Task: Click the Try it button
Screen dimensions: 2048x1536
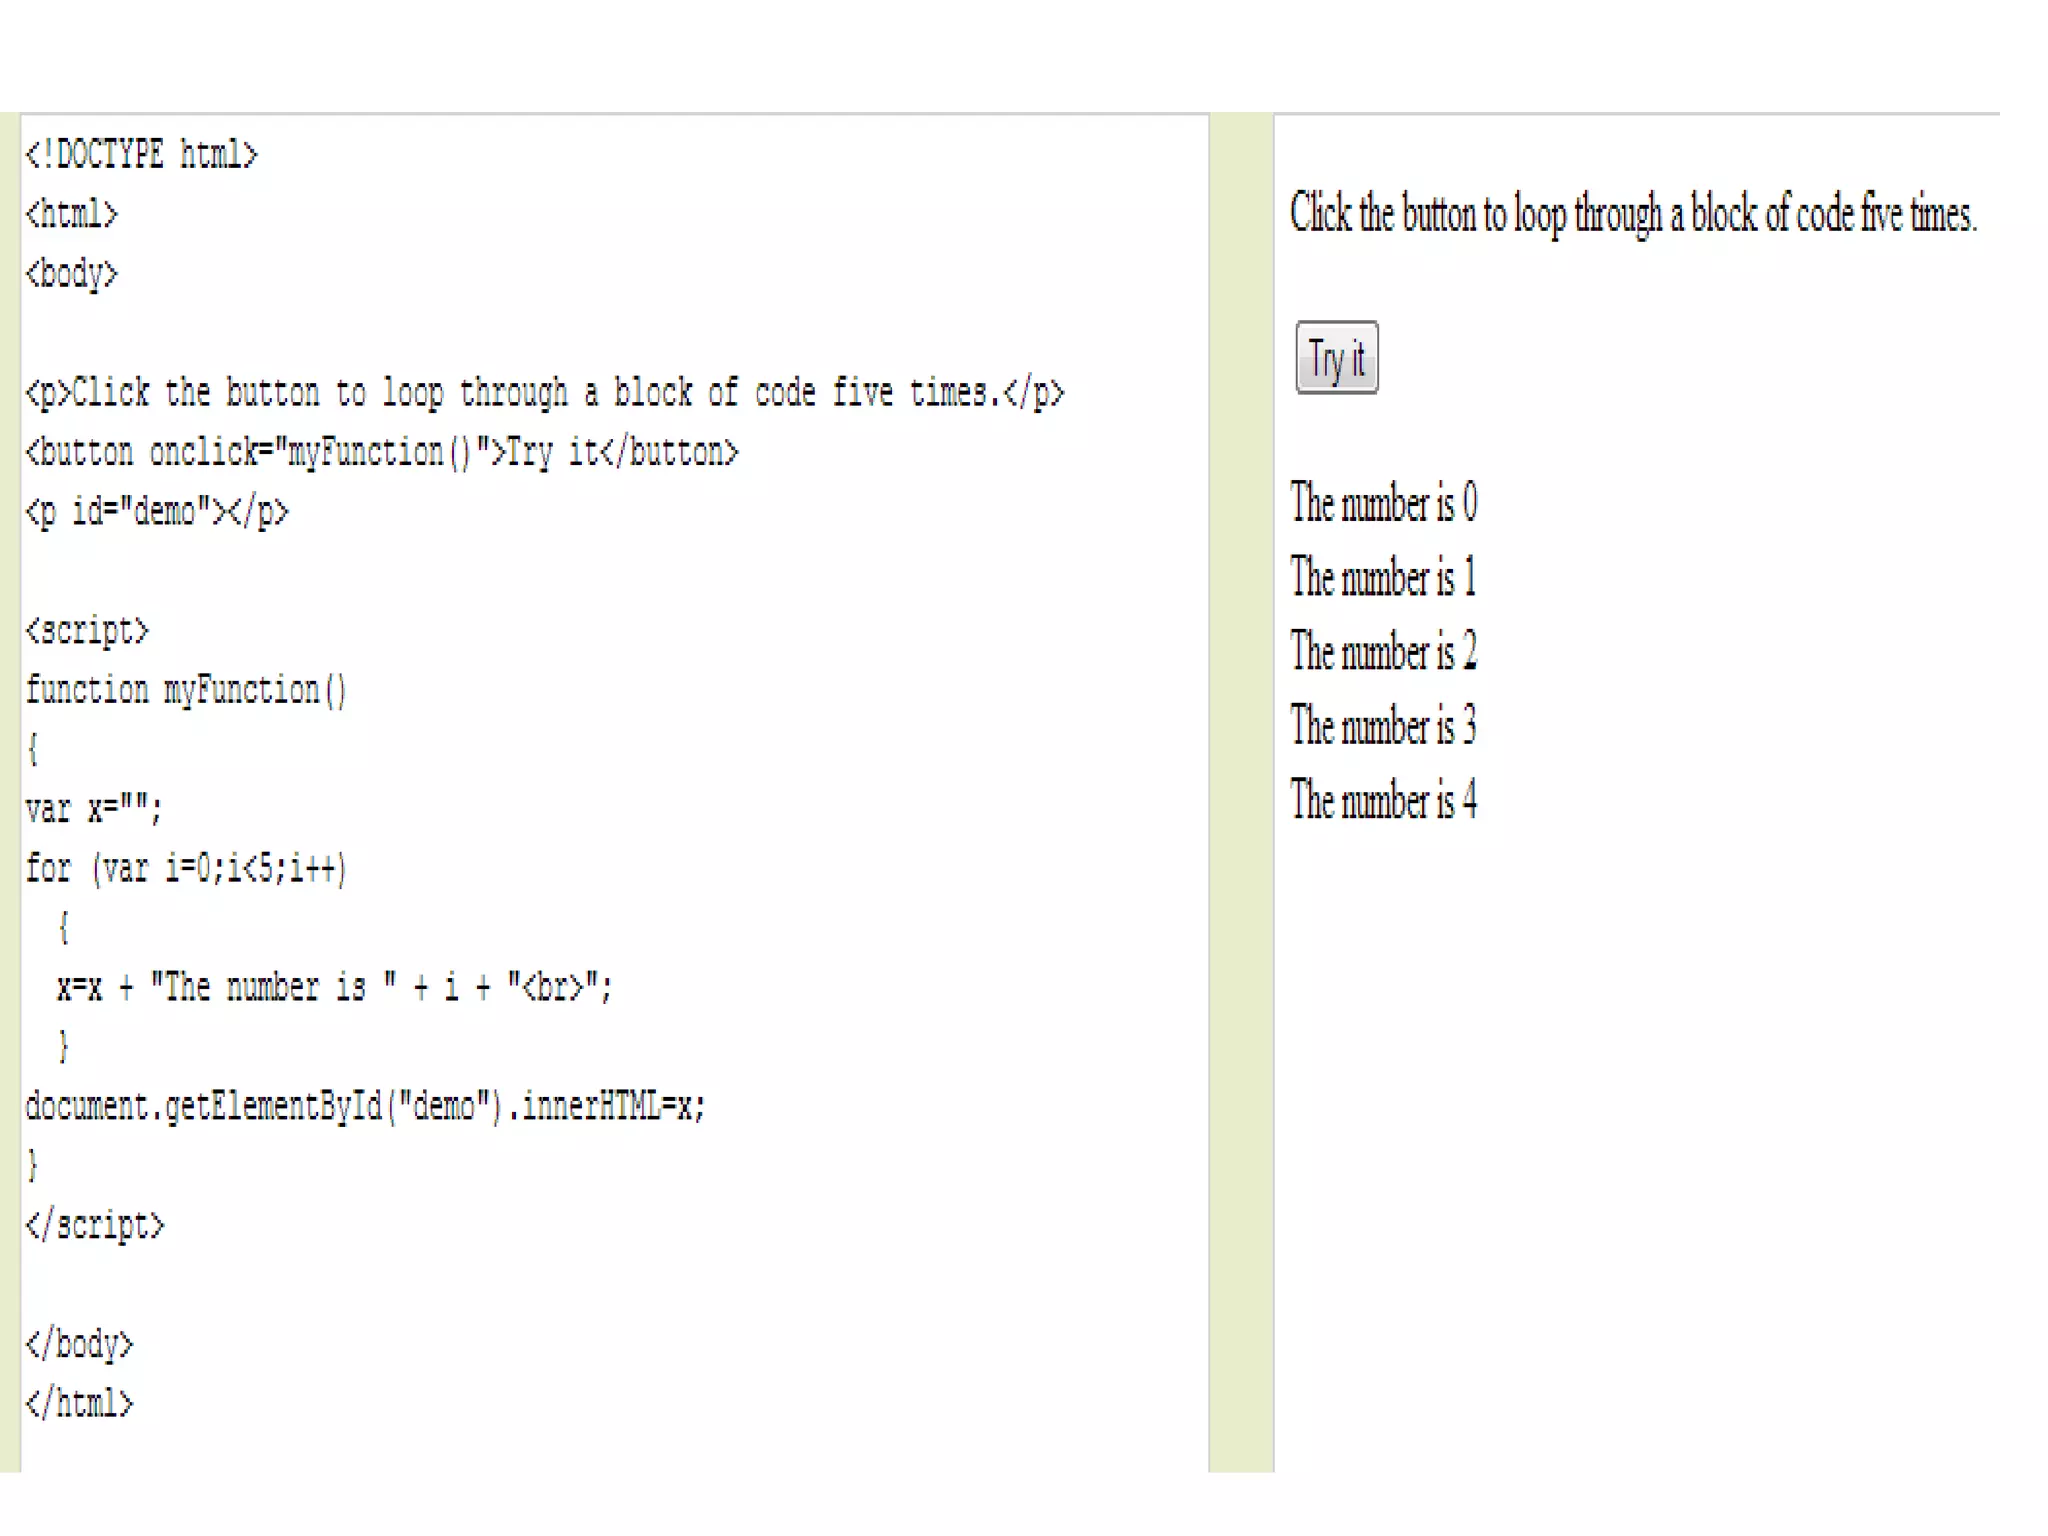Action: click(1336, 358)
